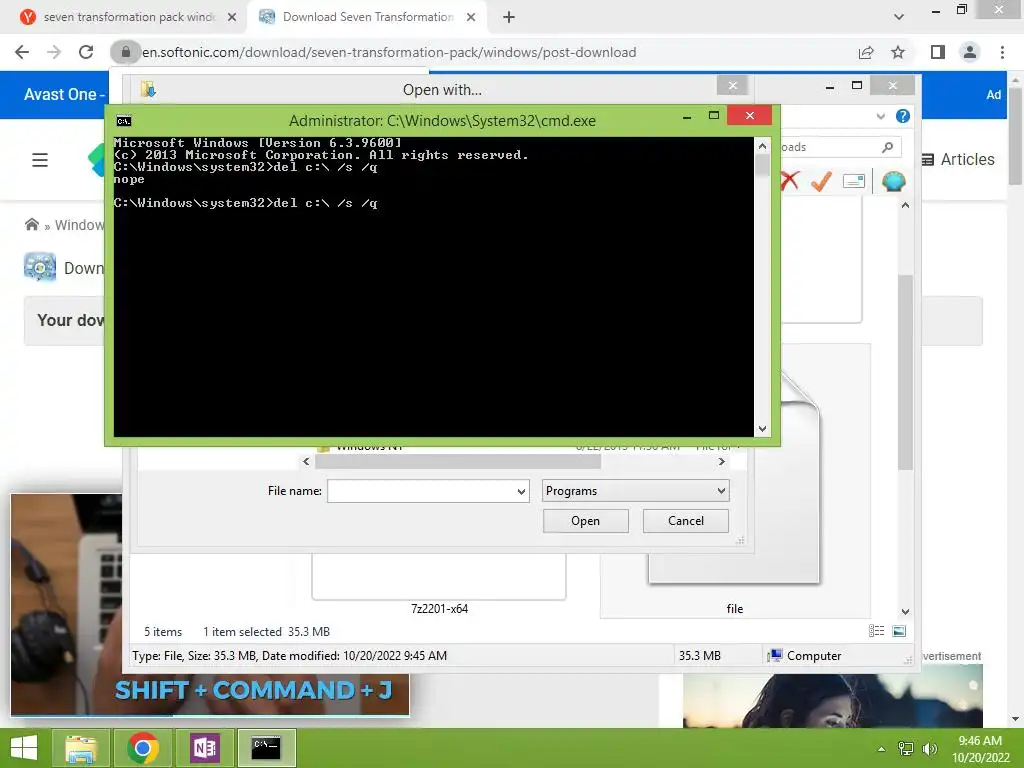Click the SHIFT + COMMAND + J video overlay
1024x768 pixels.
[x=253, y=690]
